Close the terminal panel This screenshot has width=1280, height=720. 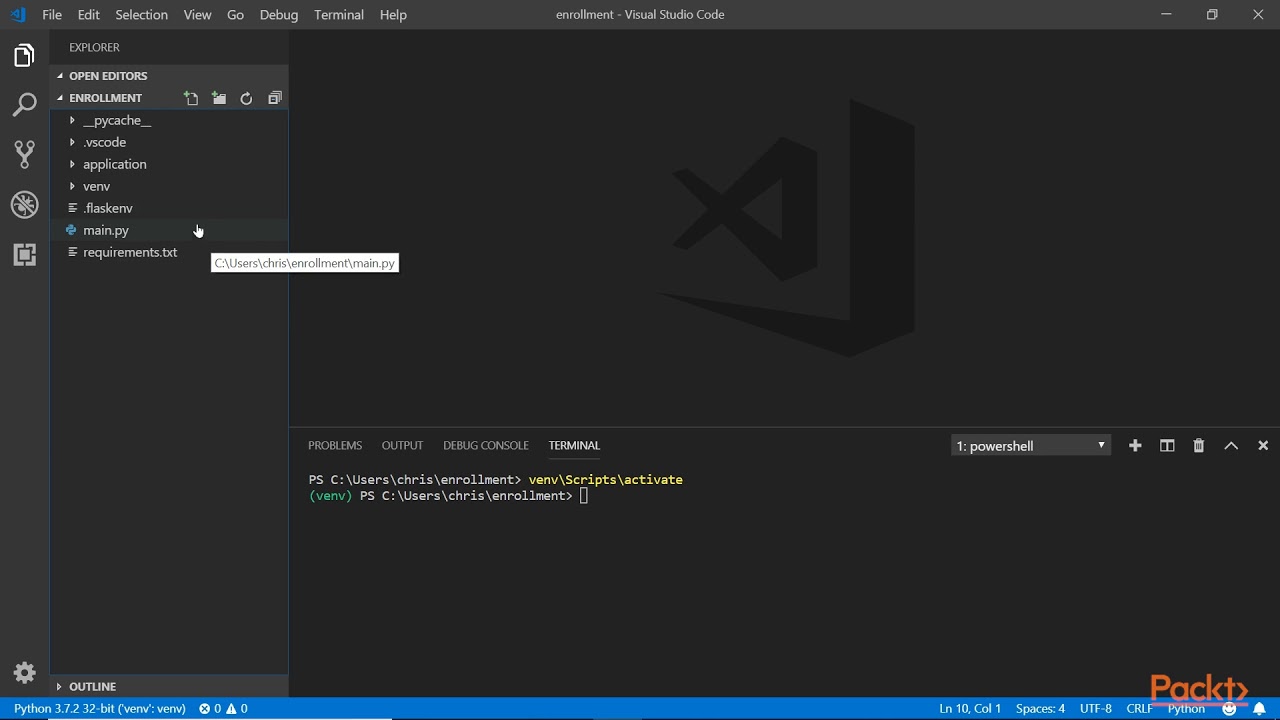[x=1263, y=446]
